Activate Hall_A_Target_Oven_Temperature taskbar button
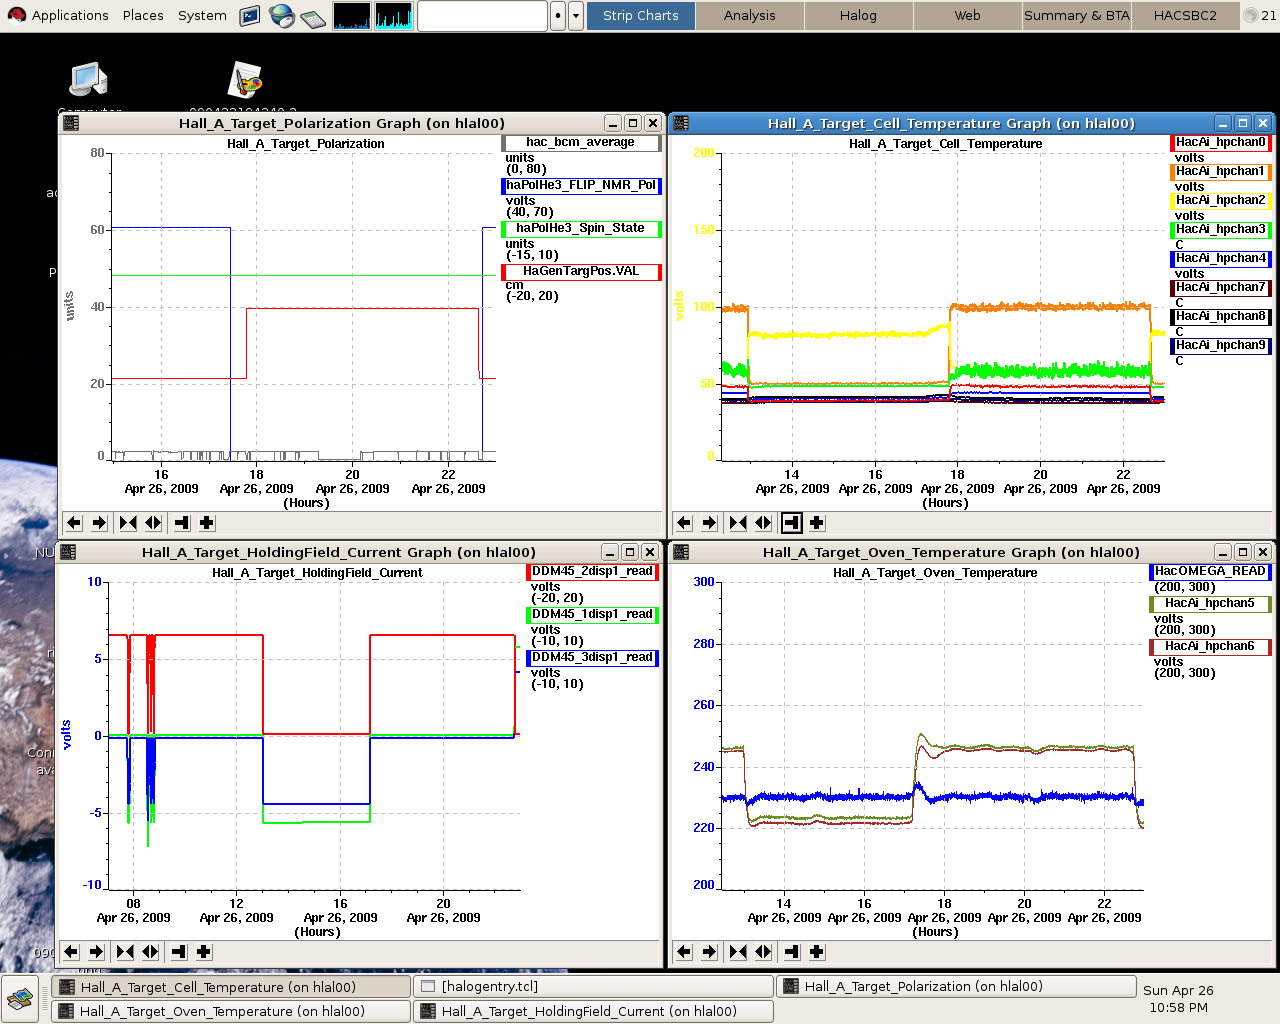Screen dimensions: 1280x1024 (231, 1011)
